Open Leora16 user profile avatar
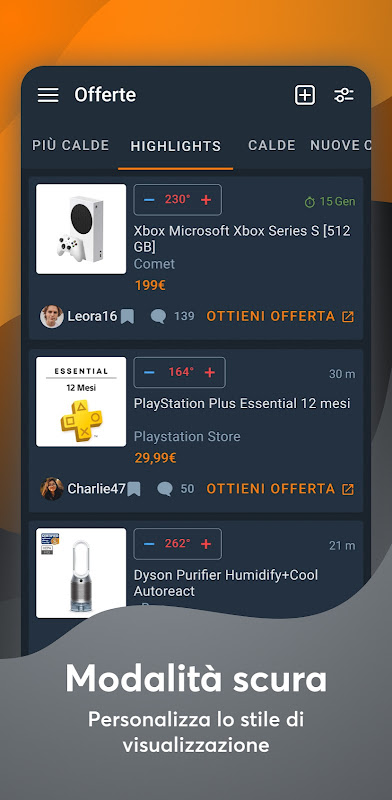This screenshot has height=800, width=392. click(x=52, y=317)
